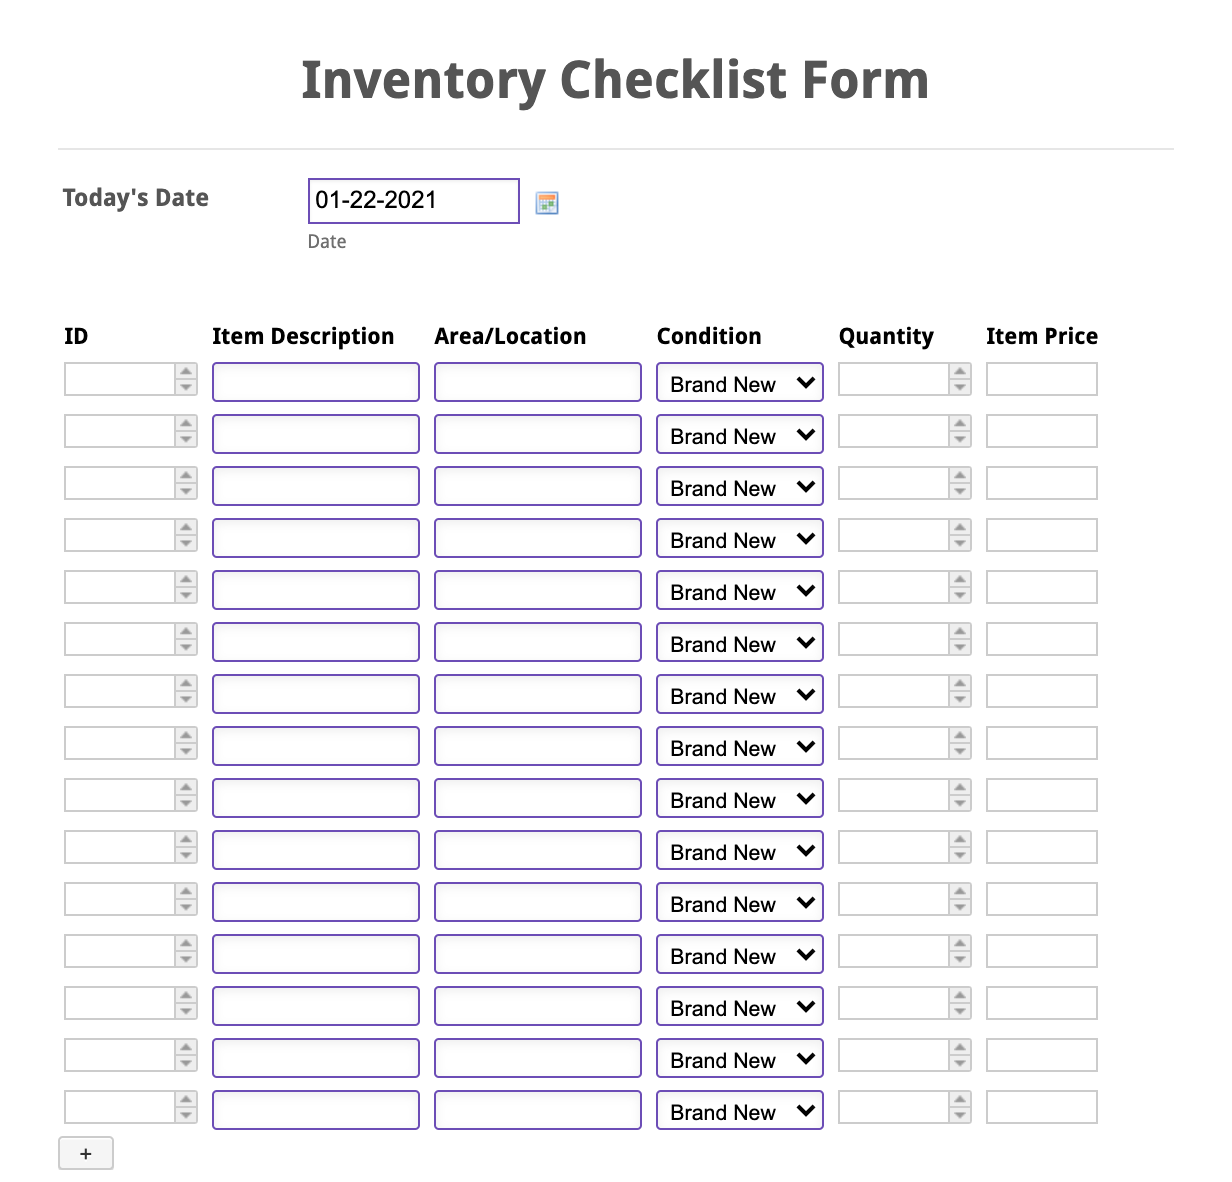Click the up arrow on the tenth row's Quantity spinner
Screen dimensions: 1232x1182
(959, 841)
